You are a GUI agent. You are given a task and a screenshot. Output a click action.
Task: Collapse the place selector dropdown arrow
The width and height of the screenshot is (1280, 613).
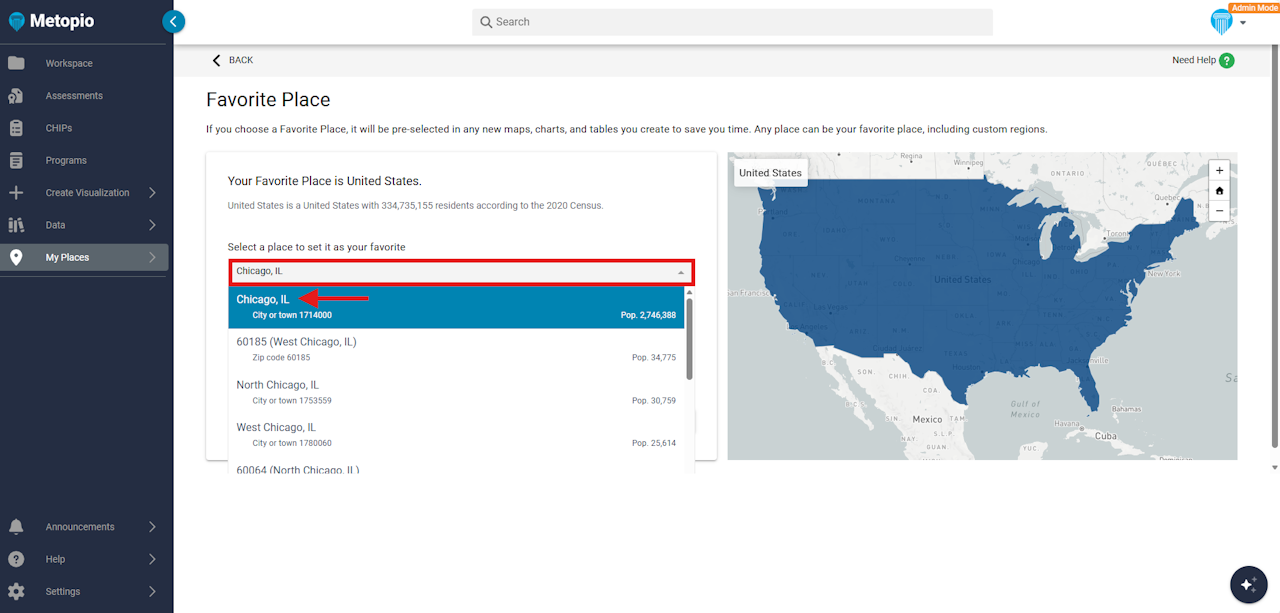click(x=681, y=272)
